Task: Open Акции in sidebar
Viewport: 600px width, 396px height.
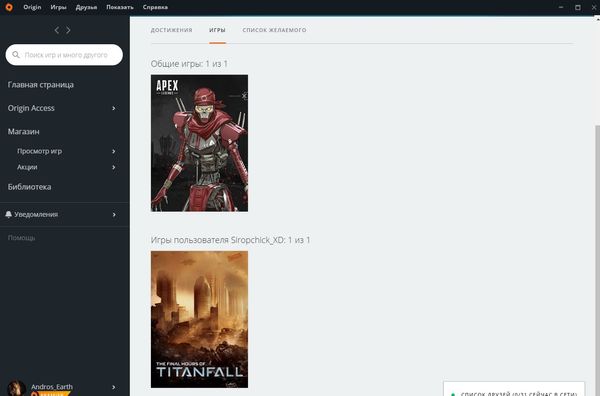Action: [27, 167]
